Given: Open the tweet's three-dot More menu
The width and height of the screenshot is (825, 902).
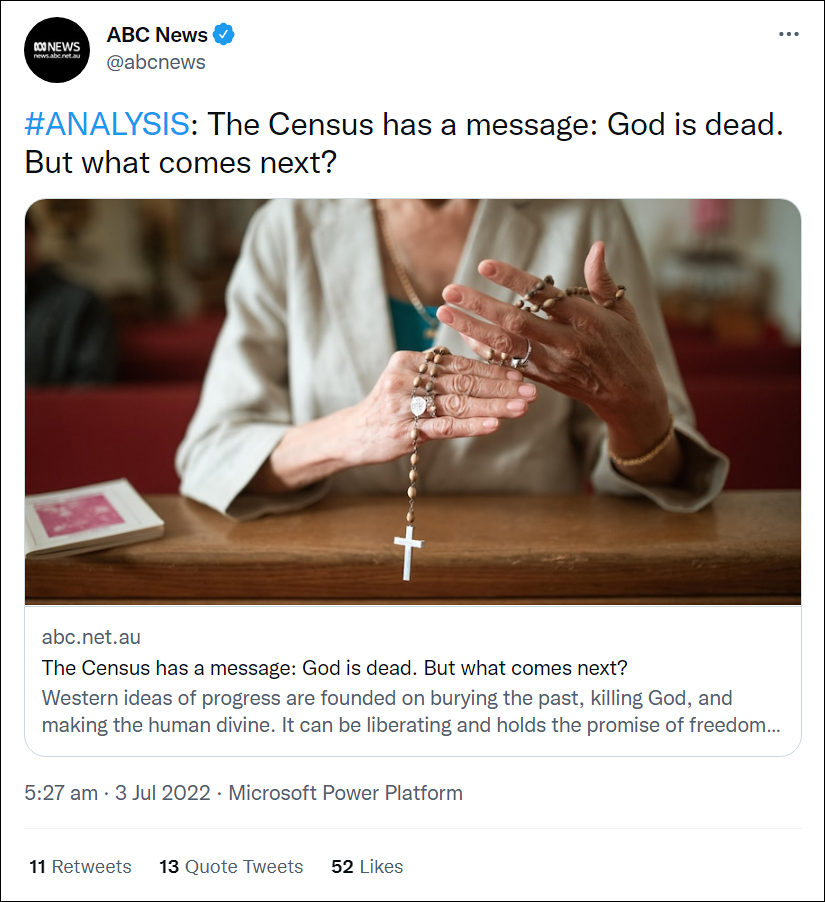Looking at the screenshot, I should pyautogui.click(x=788, y=34).
